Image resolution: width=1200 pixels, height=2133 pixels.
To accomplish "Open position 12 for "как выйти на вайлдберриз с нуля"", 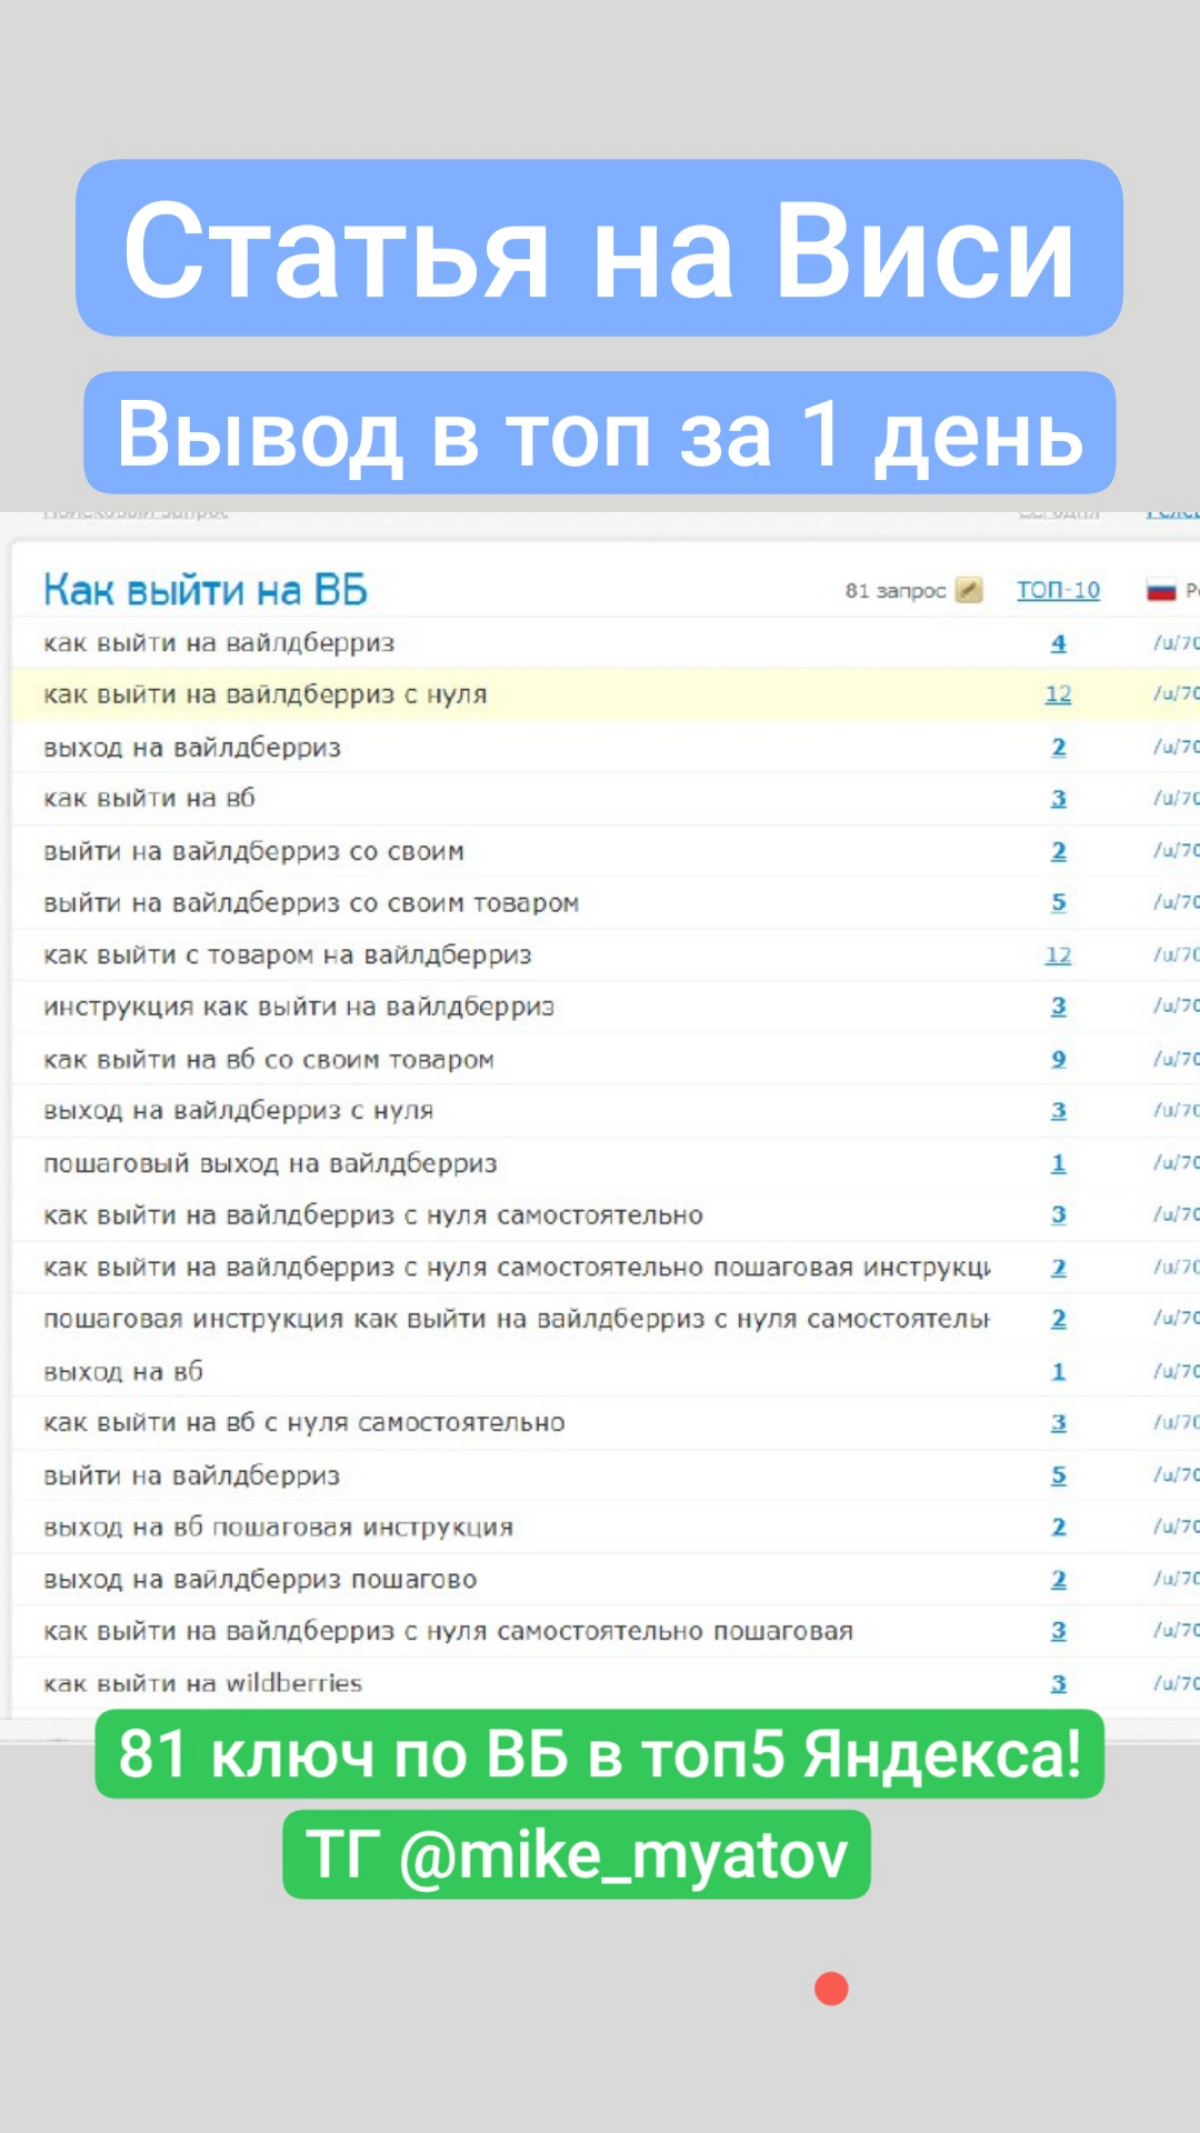I will (x=1058, y=694).
